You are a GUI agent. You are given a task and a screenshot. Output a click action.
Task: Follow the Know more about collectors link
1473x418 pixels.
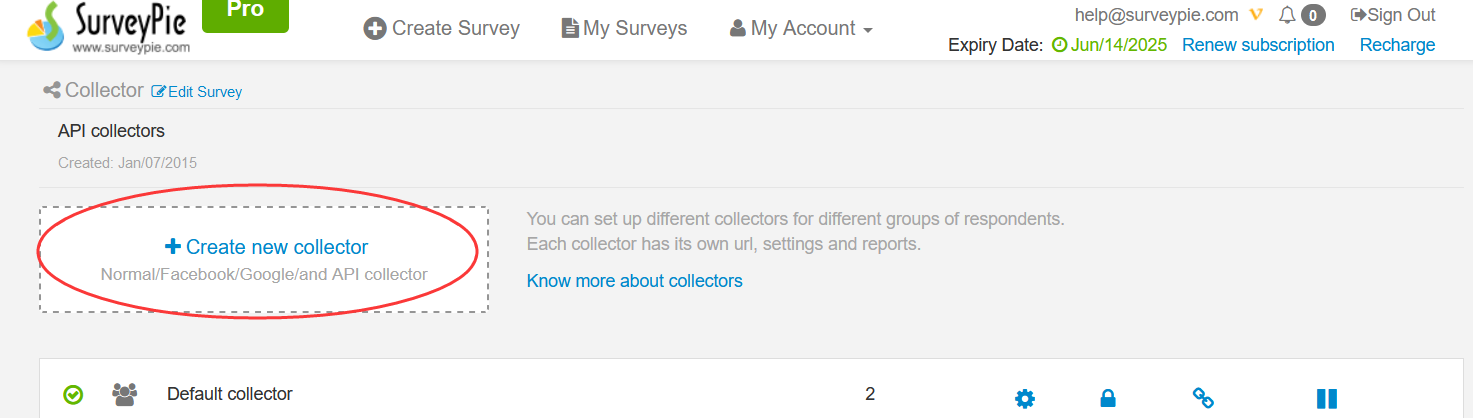click(634, 281)
